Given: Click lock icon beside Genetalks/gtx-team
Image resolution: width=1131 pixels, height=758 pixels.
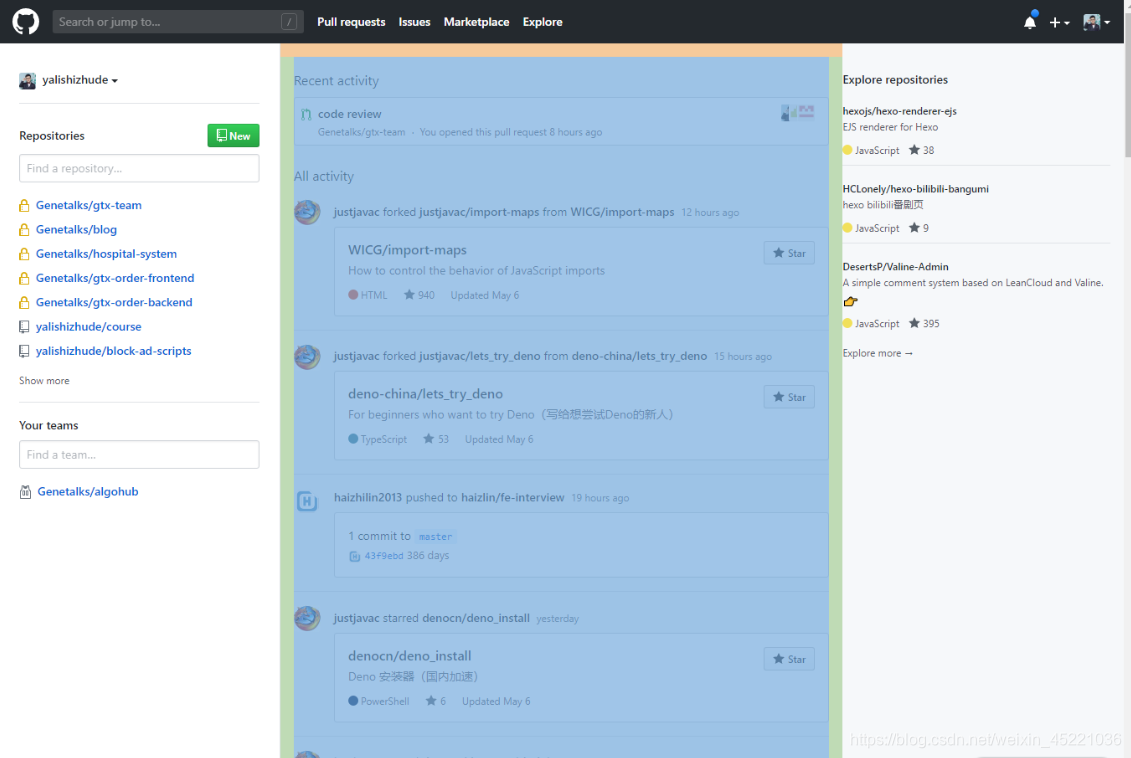Looking at the screenshot, I should (x=24, y=206).
